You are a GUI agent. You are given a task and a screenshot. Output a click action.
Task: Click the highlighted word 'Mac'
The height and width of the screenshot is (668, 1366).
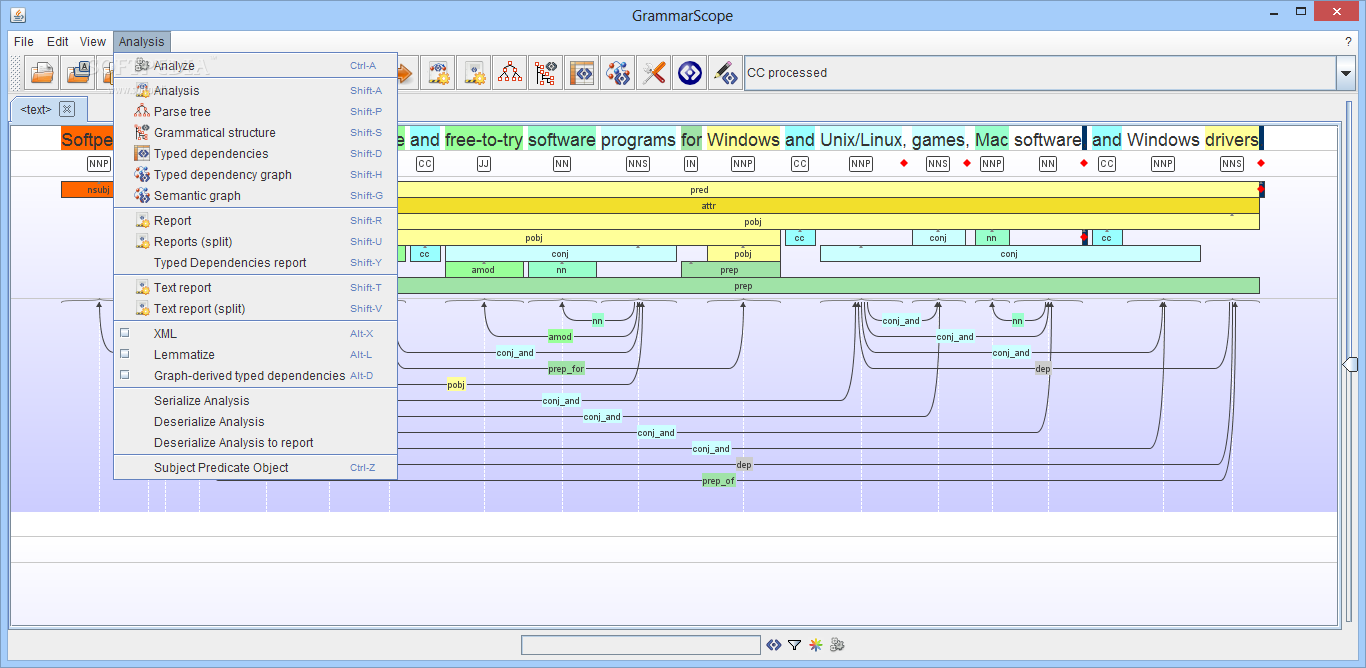tap(992, 140)
